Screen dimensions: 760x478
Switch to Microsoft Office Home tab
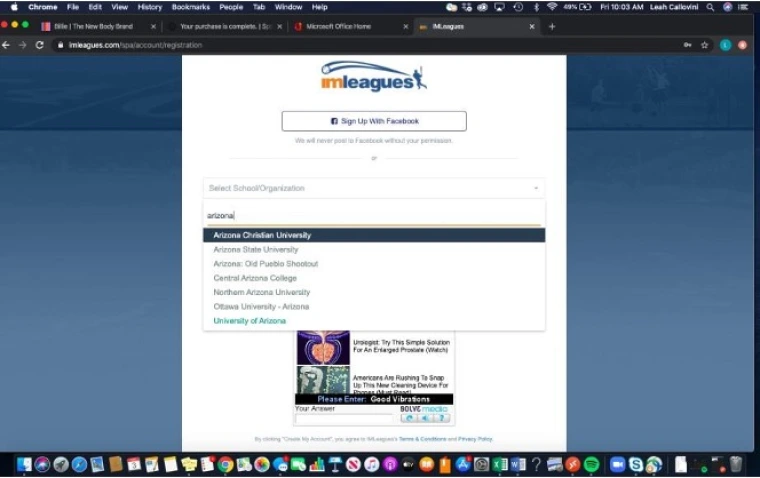tap(350, 27)
